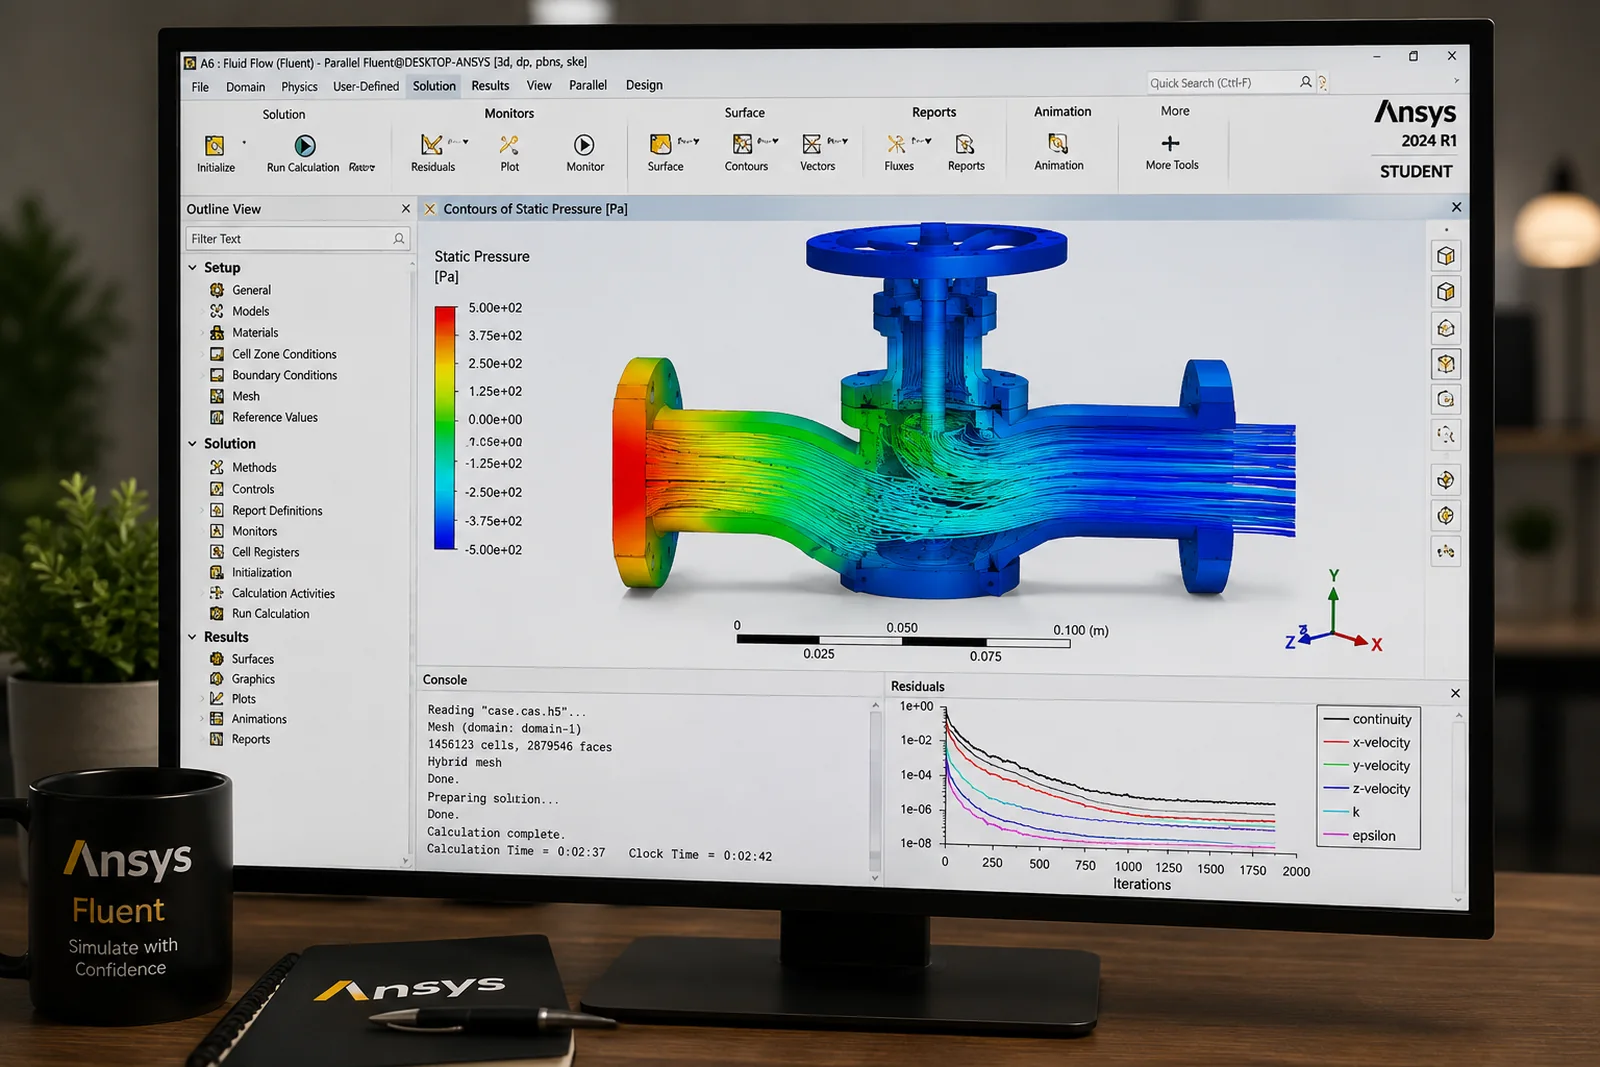The height and width of the screenshot is (1067, 1600).
Task: Open the File menu
Action: [x=200, y=87]
